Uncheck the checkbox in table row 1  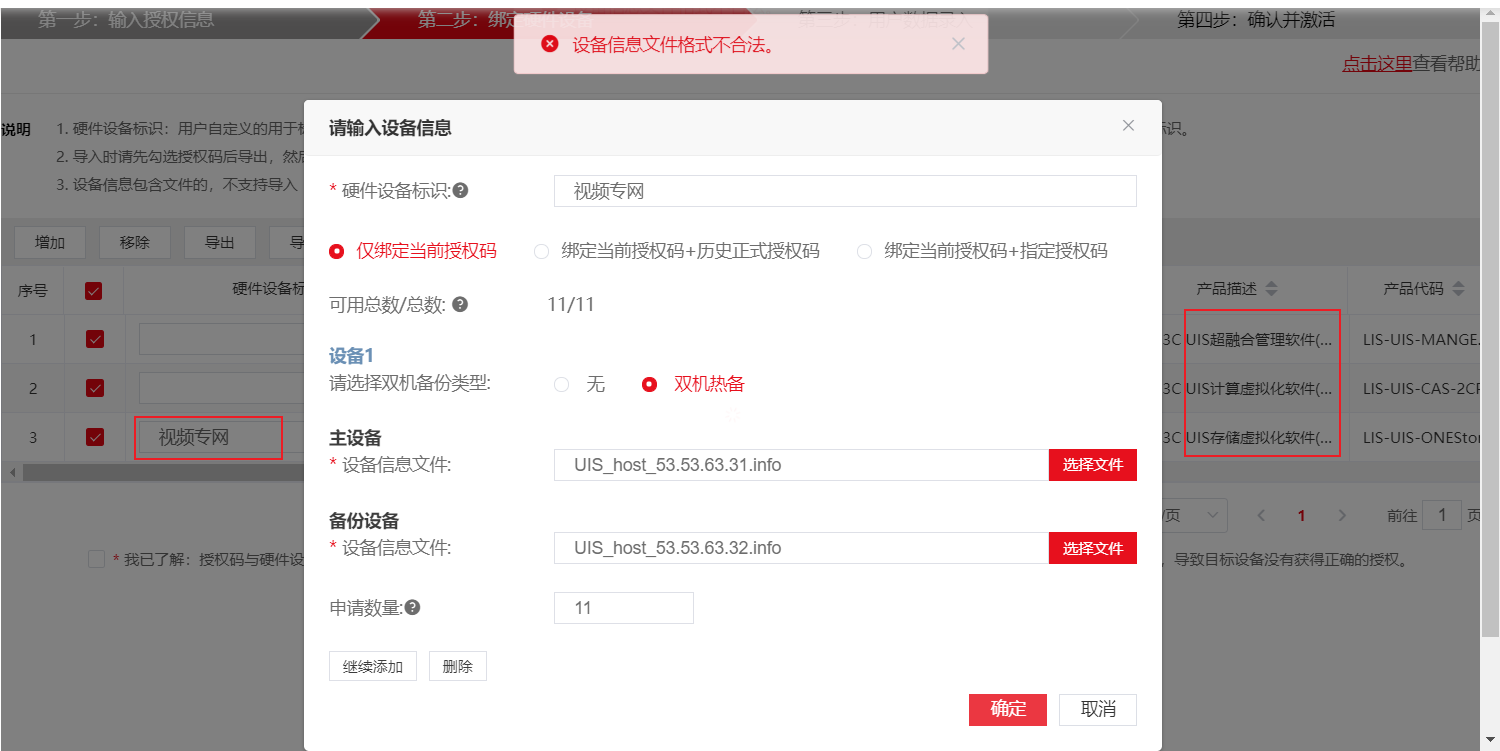[94, 339]
